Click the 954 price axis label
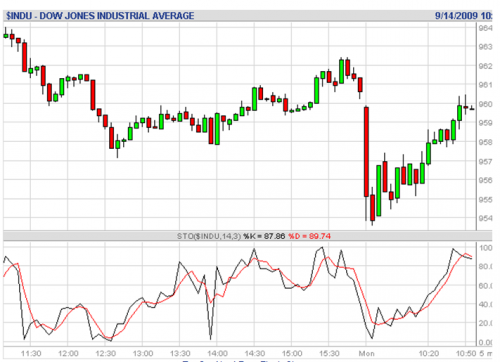 [x=485, y=218]
